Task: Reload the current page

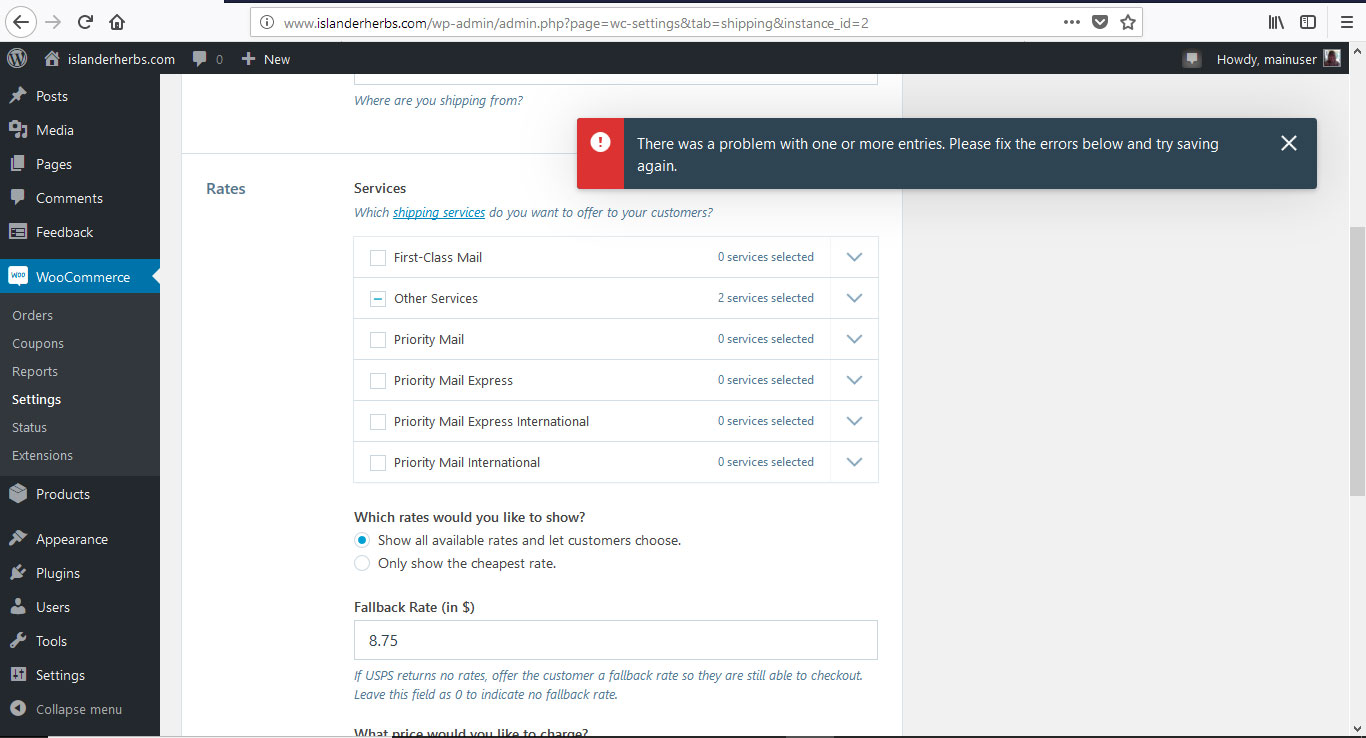Action: pos(85,22)
